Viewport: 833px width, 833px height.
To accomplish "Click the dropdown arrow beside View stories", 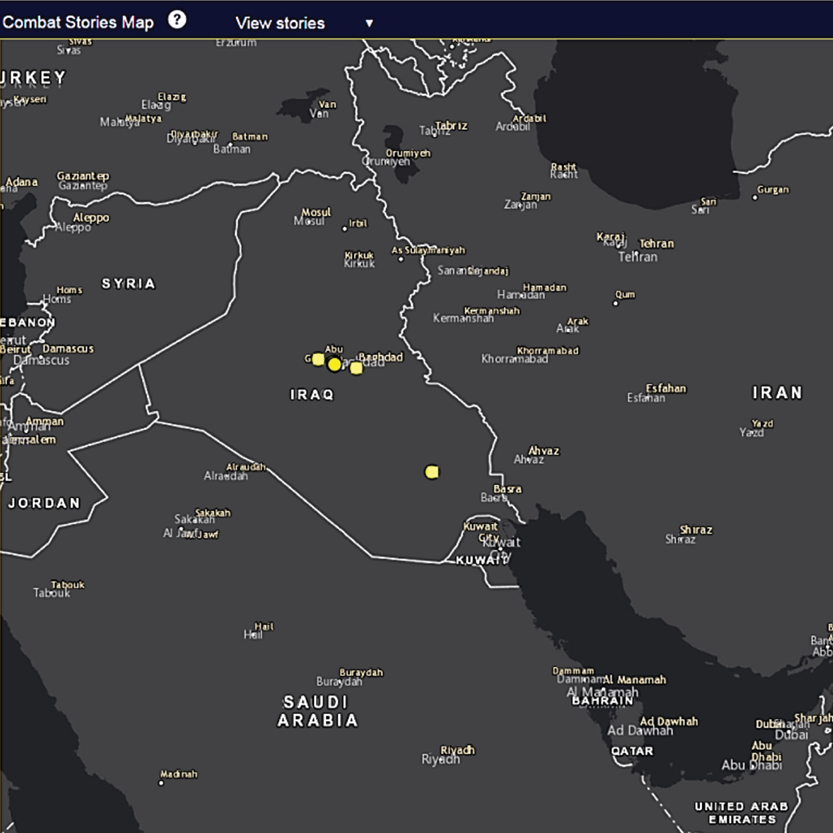I will click(369, 23).
